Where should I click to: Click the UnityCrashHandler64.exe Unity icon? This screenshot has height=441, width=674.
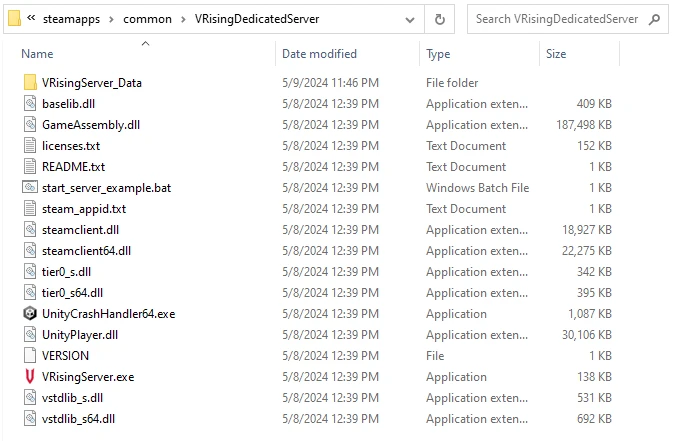coord(29,314)
